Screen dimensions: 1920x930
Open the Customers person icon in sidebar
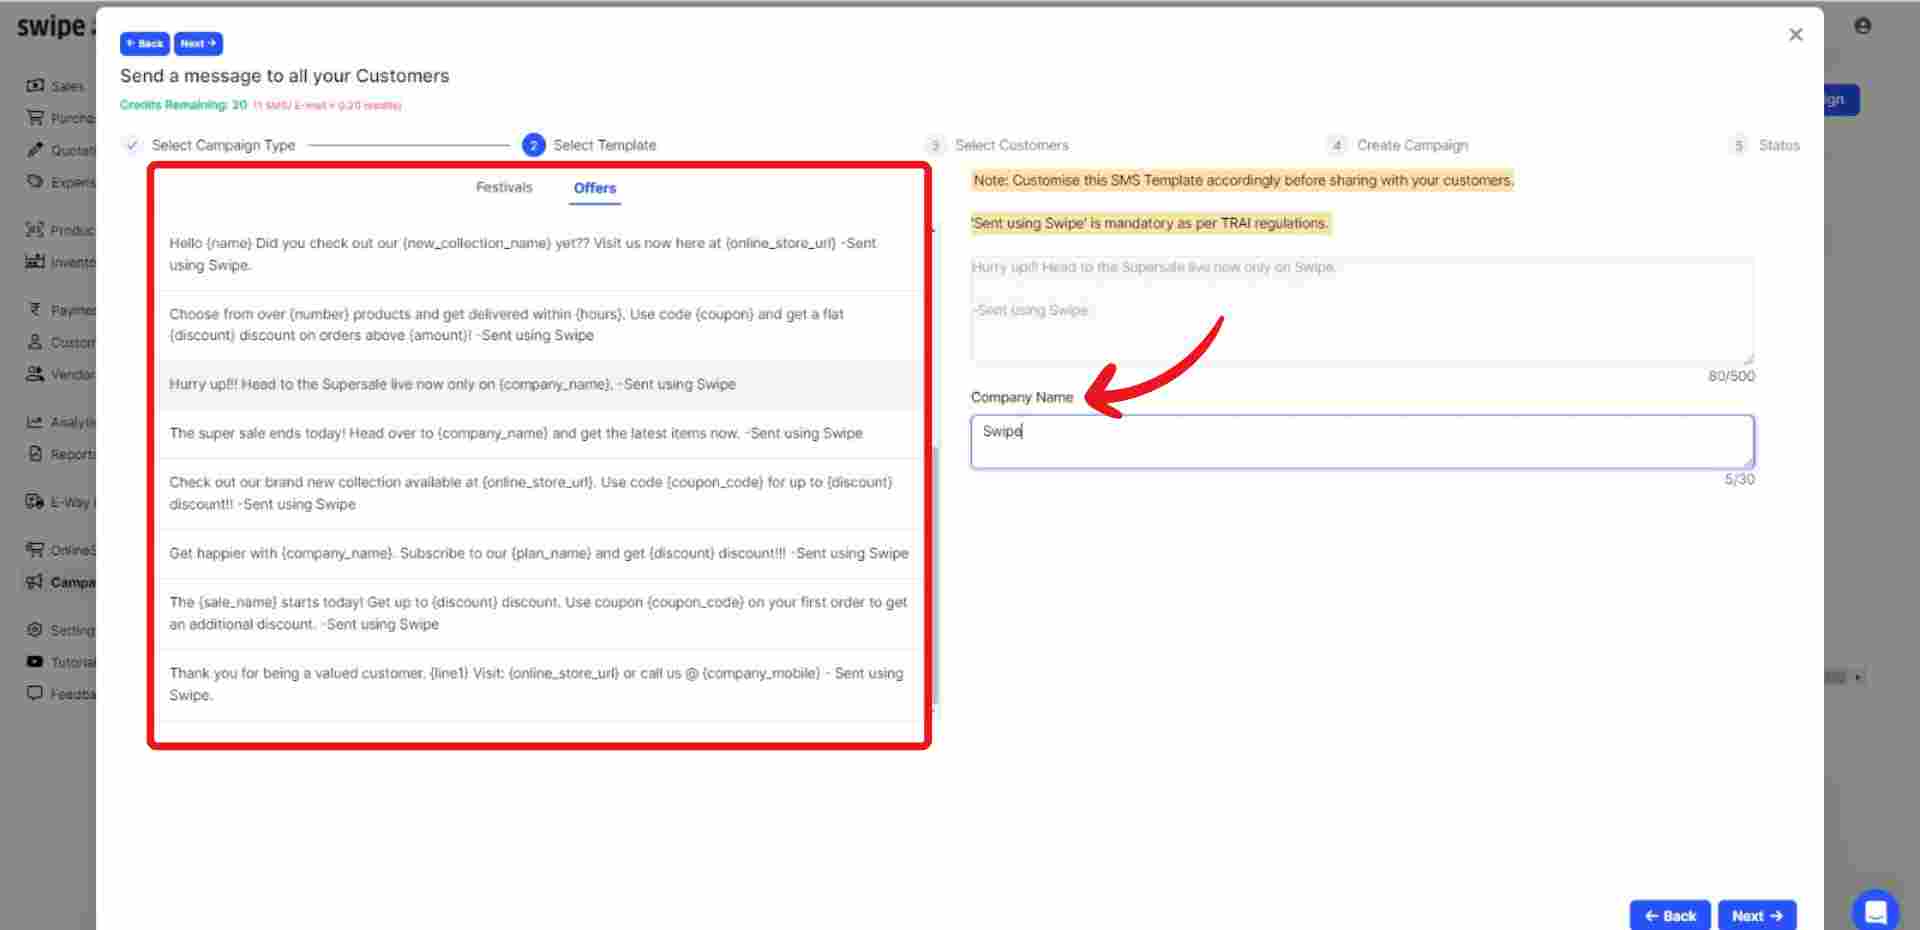point(35,342)
